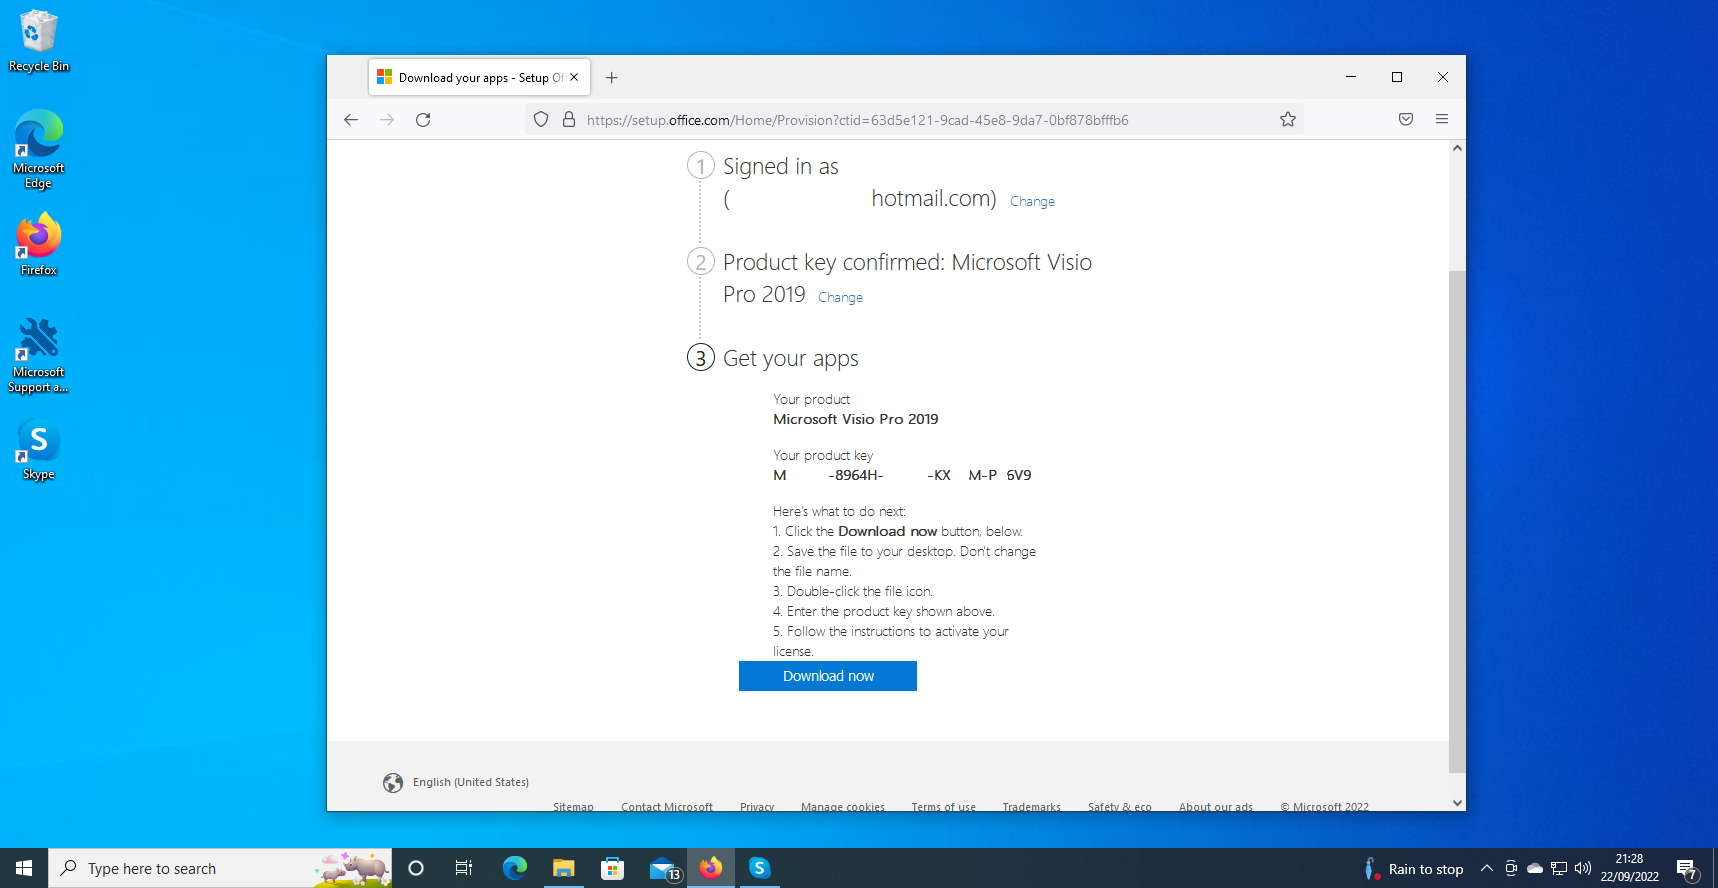Click the Microsoft Visio Pro 2019 product name
Screen dimensions: 1718x888
click(856, 419)
